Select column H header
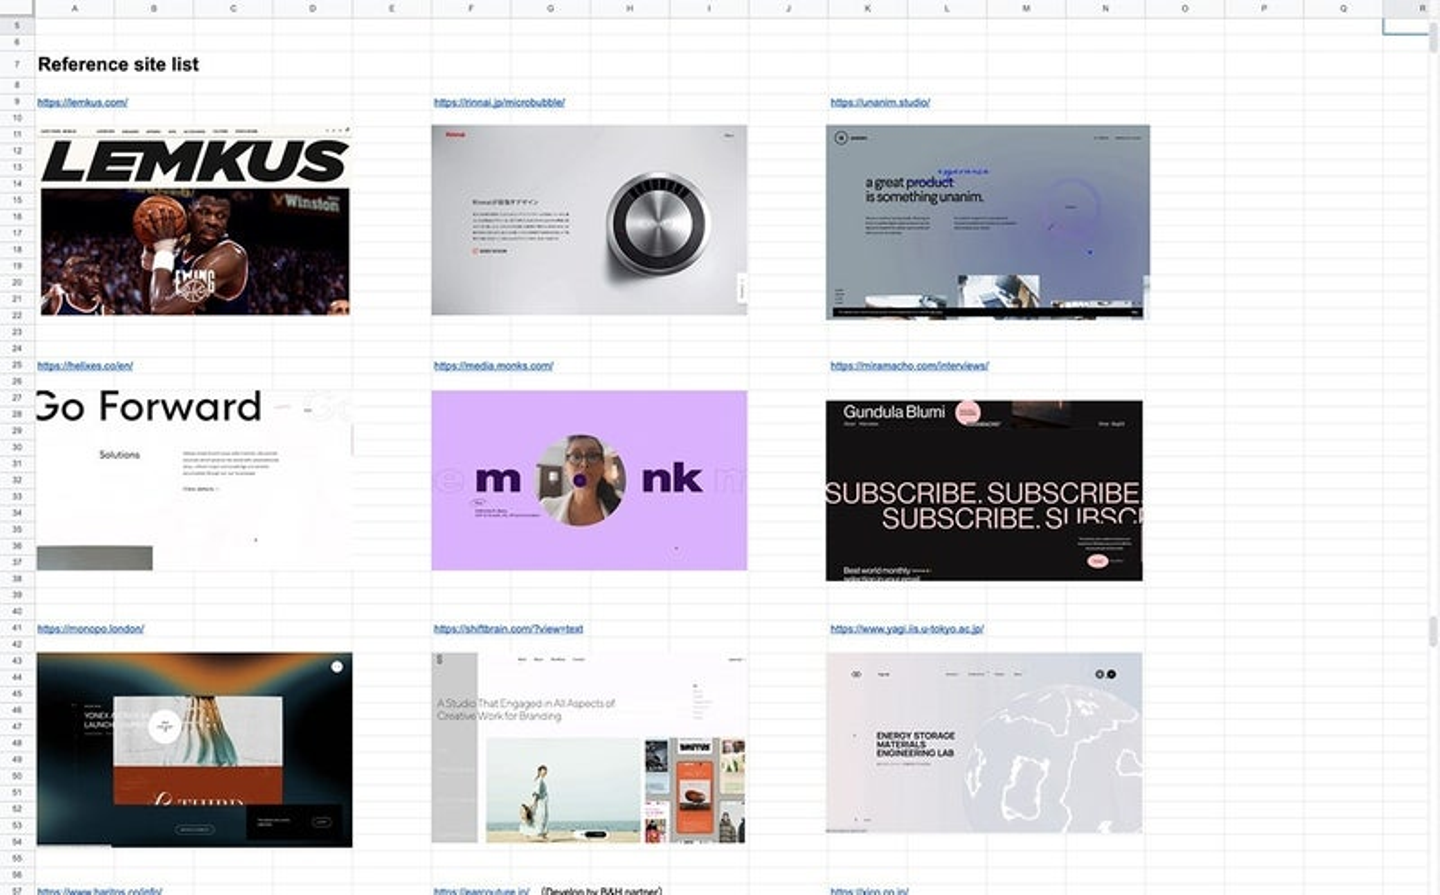1440x895 pixels. point(630,8)
